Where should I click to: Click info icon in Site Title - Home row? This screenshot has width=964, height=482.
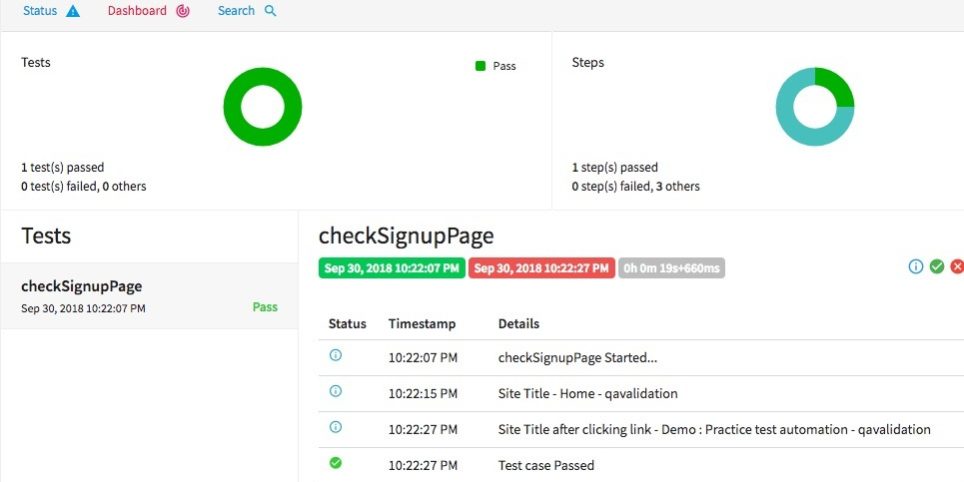click(336, 391)
